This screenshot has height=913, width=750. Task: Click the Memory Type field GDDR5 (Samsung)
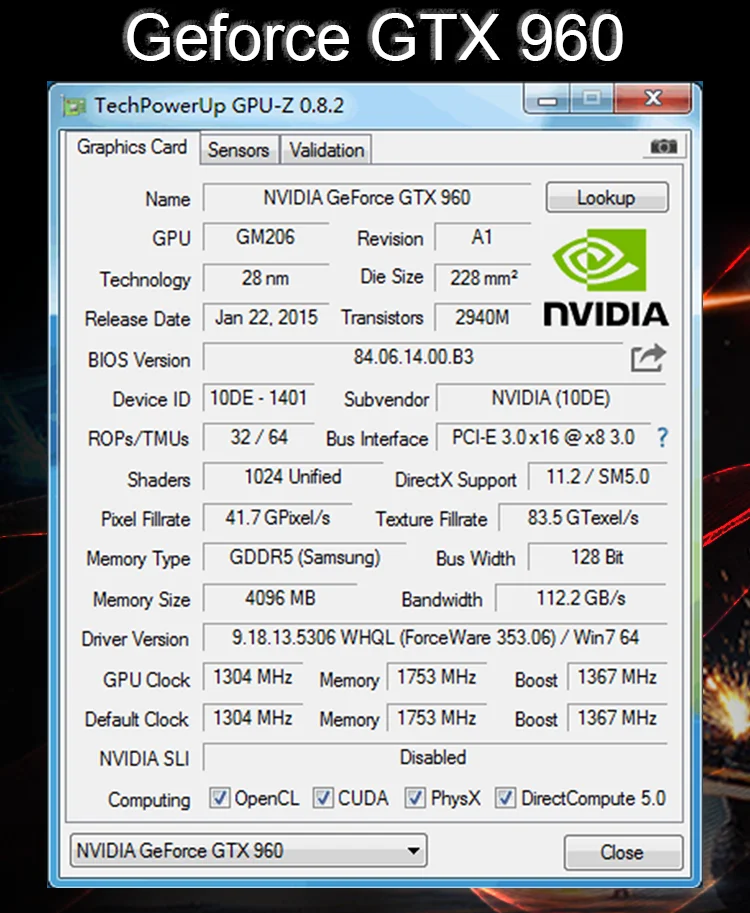pos(305,557)
